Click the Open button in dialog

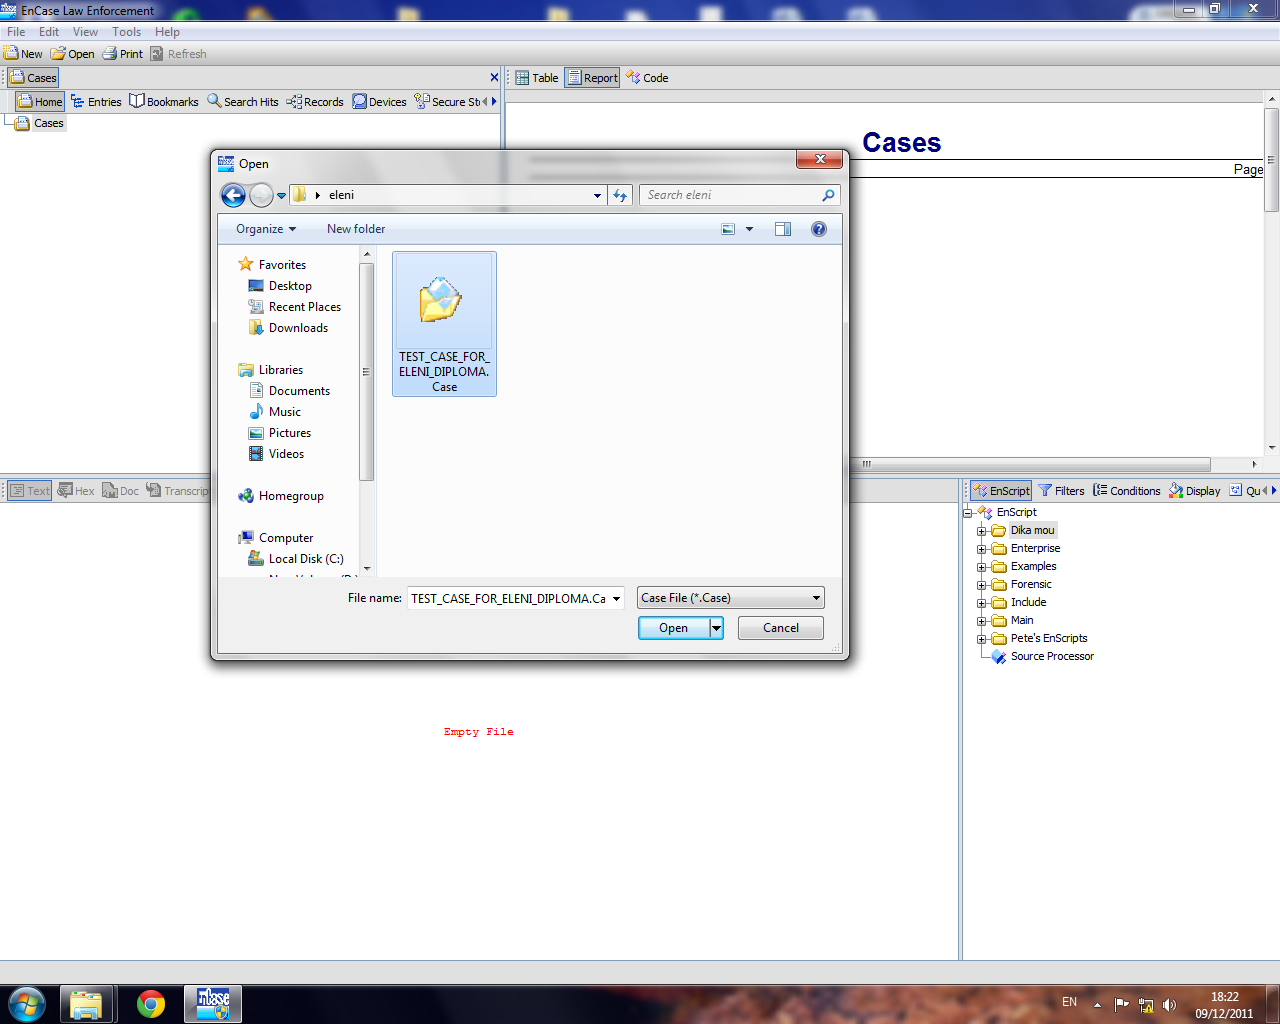pyautogui.click(x=673, y=628)
